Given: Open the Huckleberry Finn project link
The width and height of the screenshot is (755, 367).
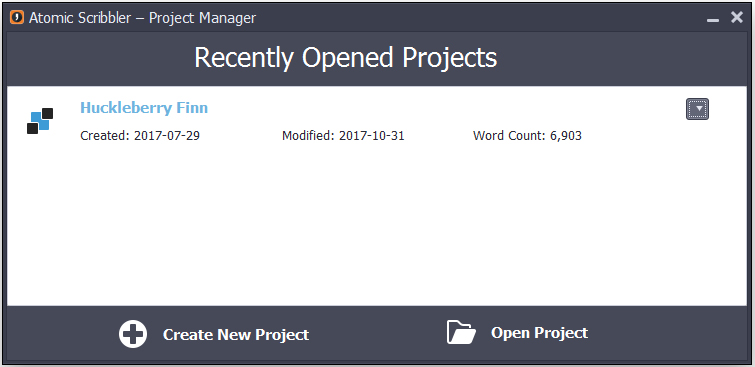Looking at the screenshot, I should (x=144, y=107).
